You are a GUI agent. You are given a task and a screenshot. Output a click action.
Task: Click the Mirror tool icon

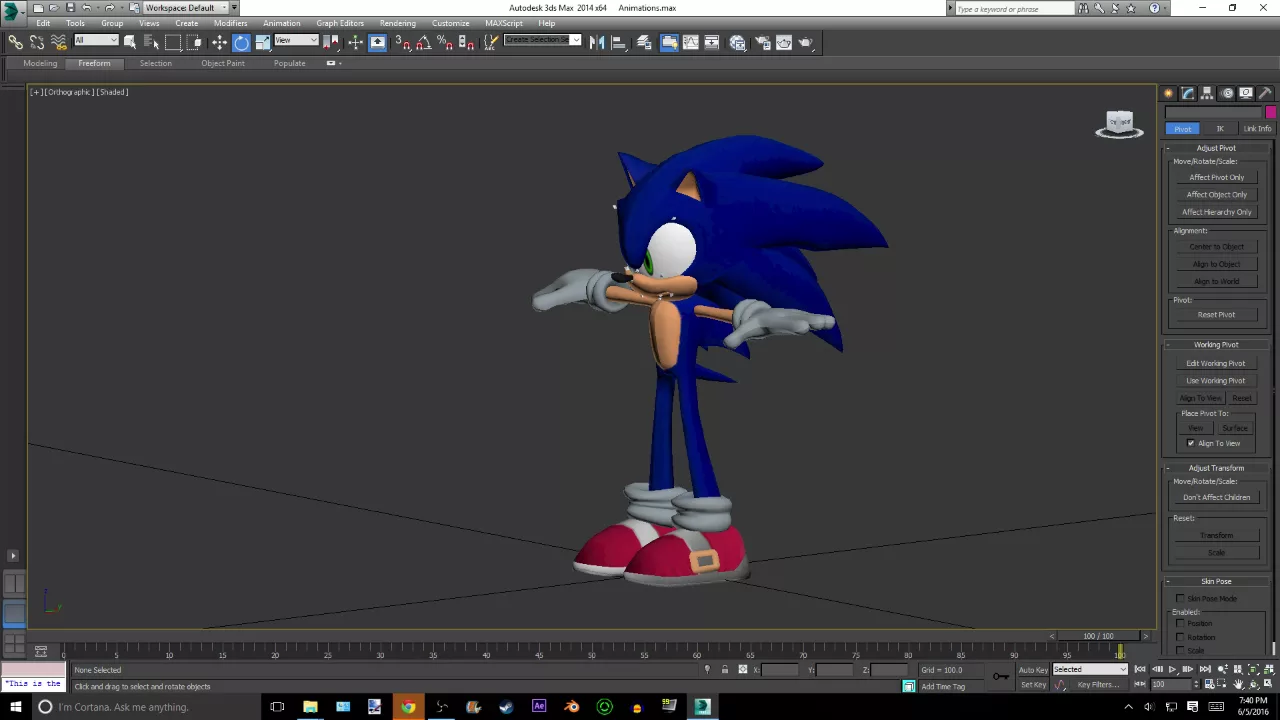point(597,42)
